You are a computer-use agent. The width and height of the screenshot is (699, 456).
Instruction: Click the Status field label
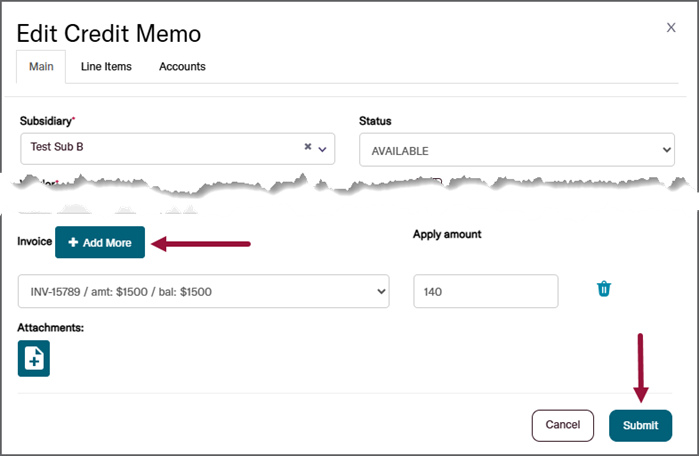(375, 121)
